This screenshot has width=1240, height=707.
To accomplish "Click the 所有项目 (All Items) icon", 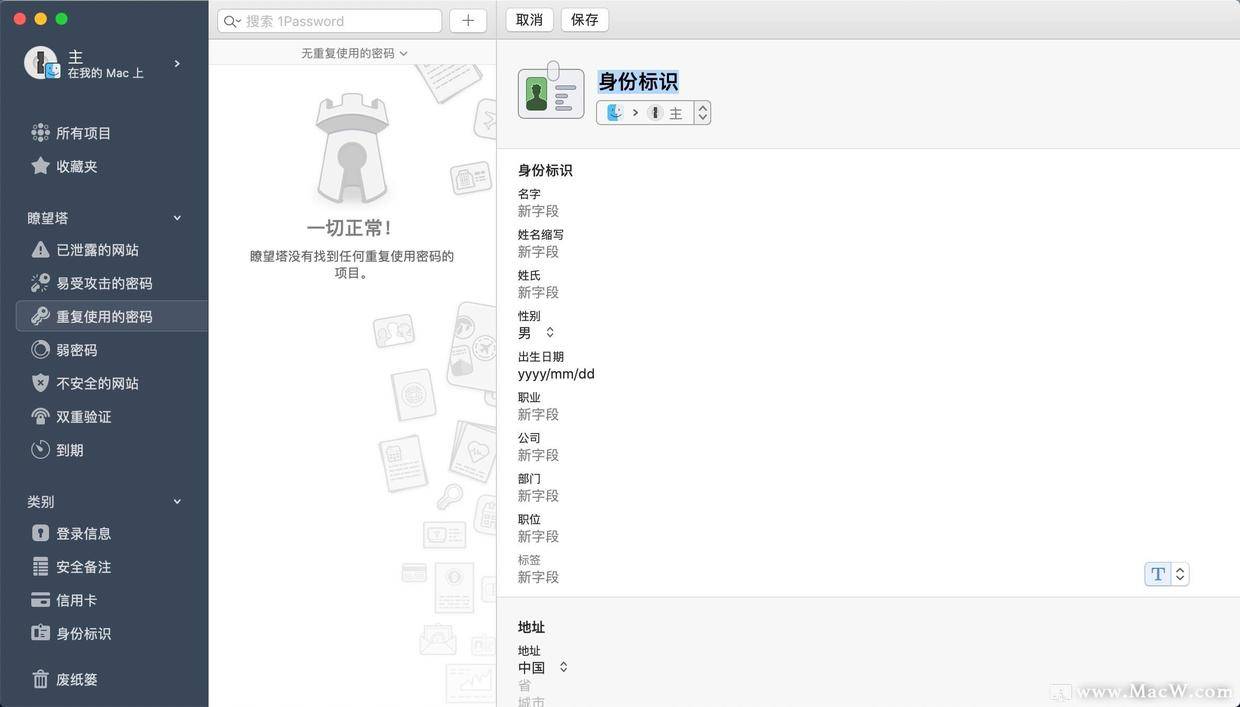I will (40, 133).
